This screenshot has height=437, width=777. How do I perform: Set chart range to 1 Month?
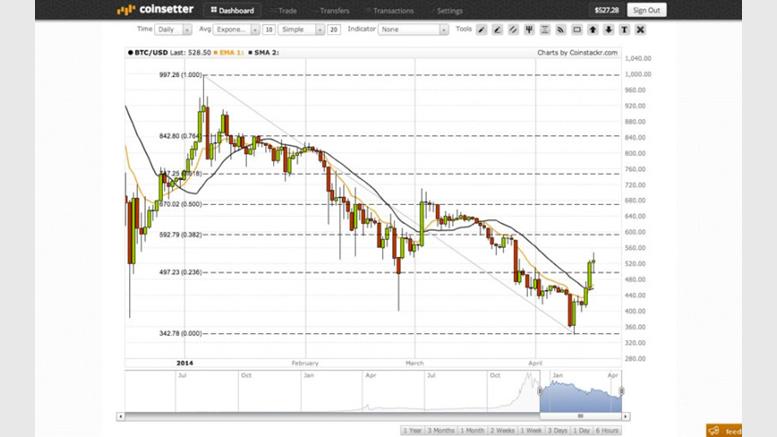point(472,431)
